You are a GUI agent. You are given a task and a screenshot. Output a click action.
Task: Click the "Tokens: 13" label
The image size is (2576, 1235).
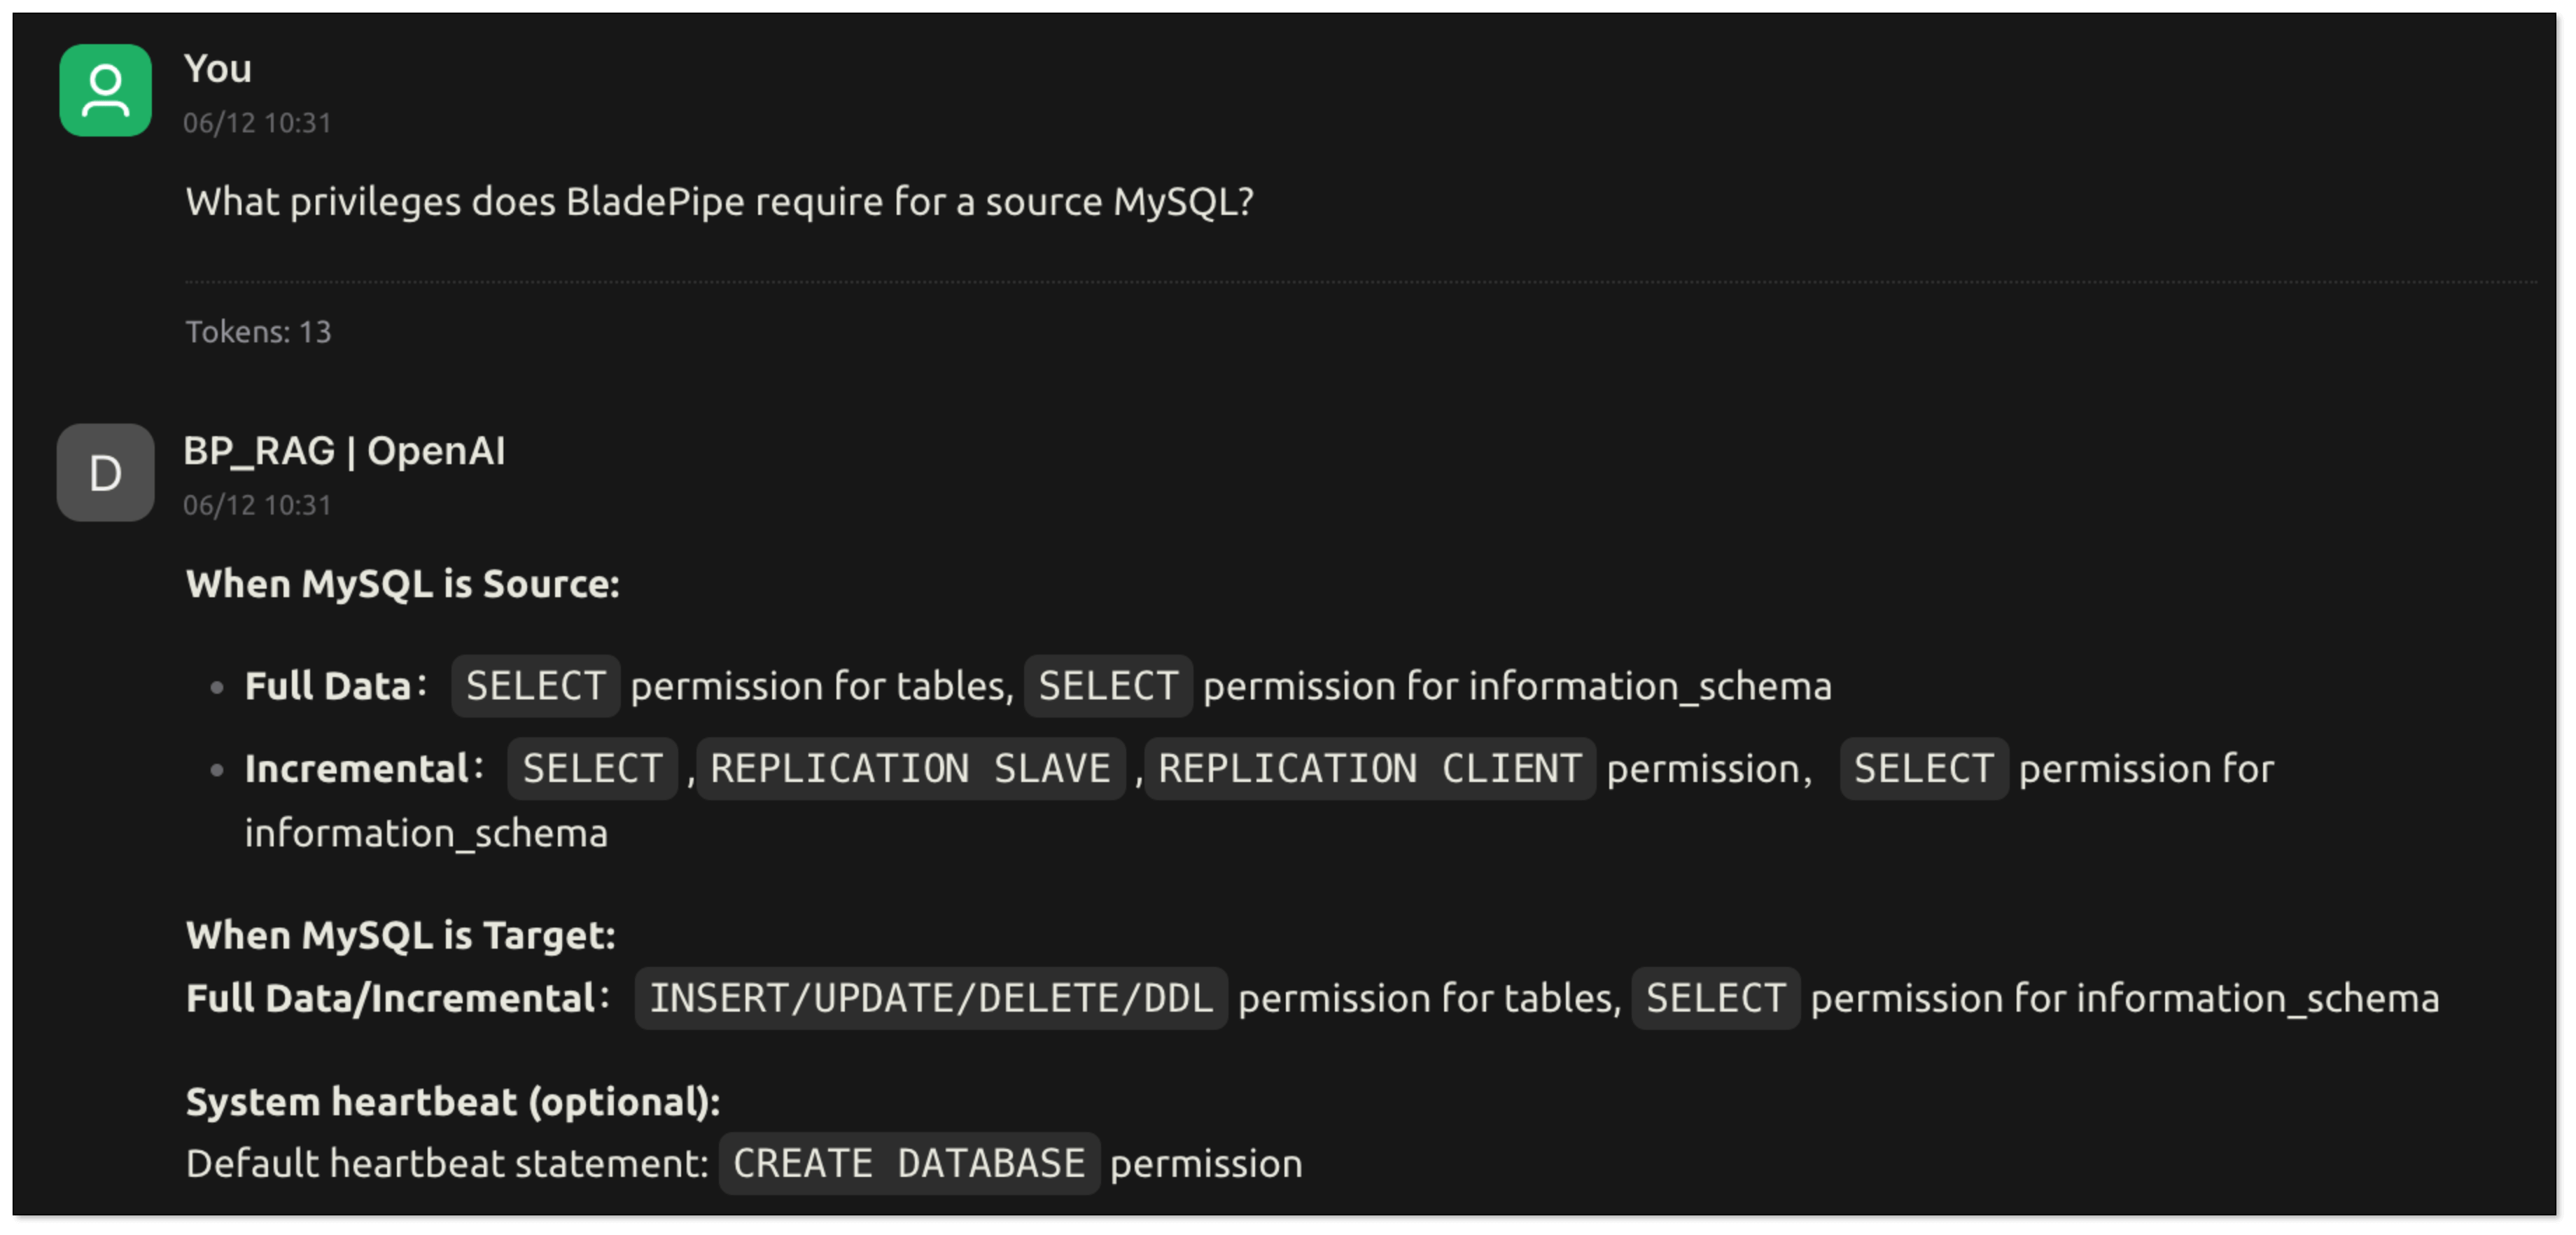258,331
